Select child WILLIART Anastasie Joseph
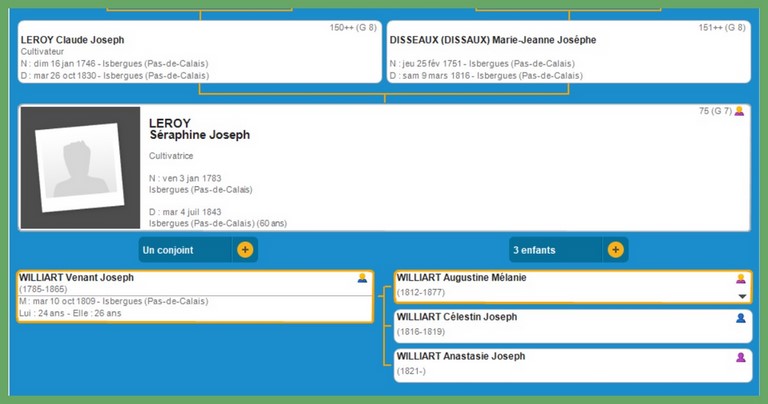Viewport: 768px width, 404px height. 460,356
